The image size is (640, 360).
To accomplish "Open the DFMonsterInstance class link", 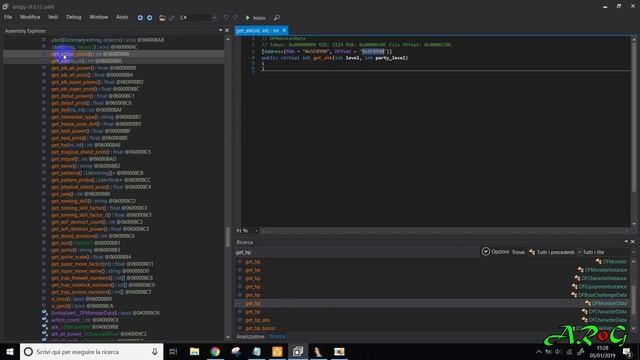I will (606, 270).
